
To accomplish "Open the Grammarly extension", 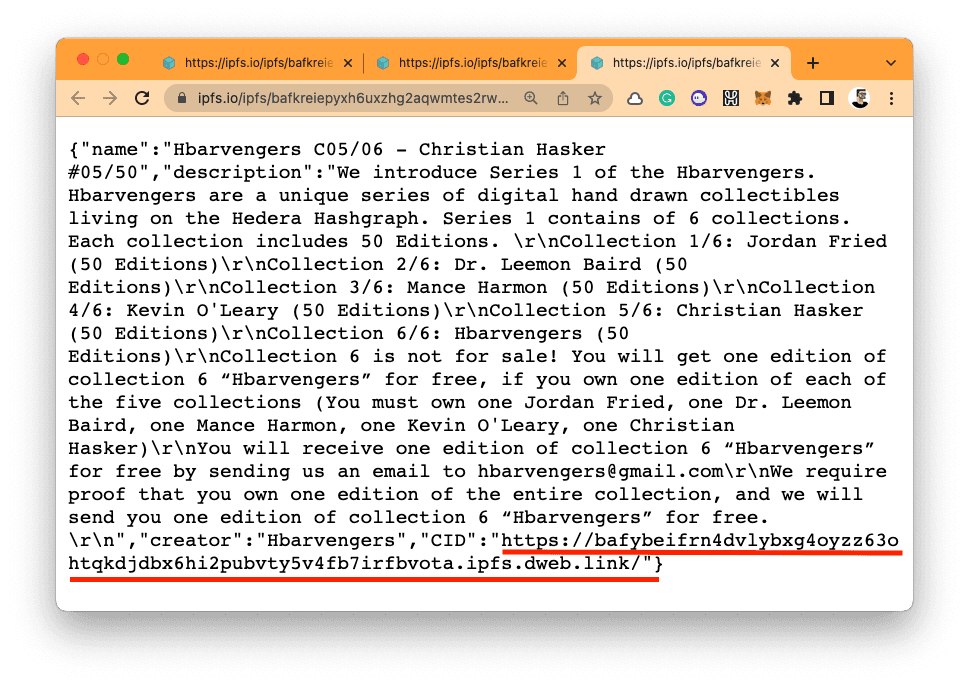I will (x=667, y=98).
